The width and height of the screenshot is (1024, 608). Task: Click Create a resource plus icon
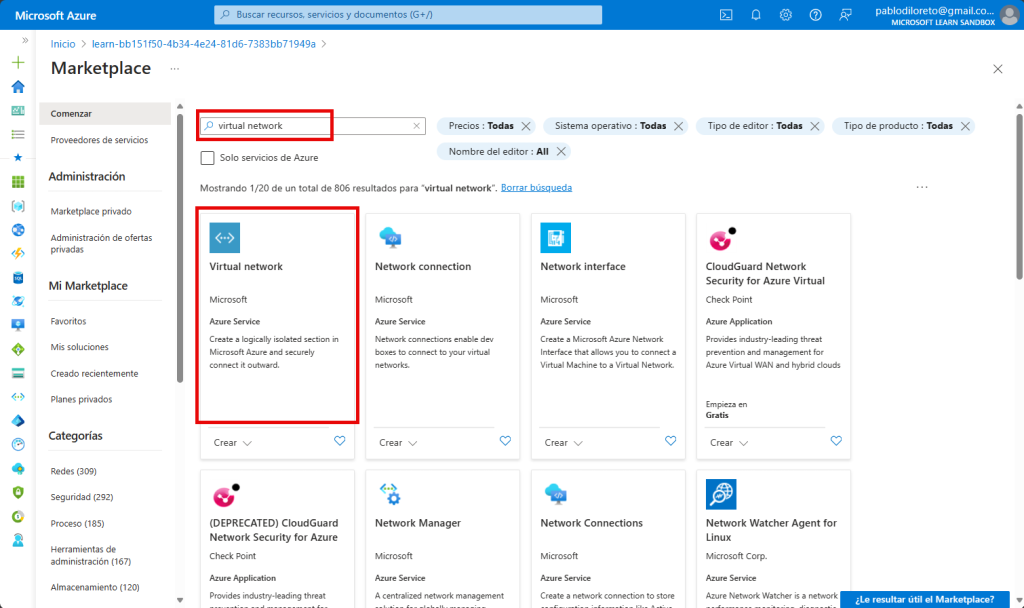pos(17,62)
